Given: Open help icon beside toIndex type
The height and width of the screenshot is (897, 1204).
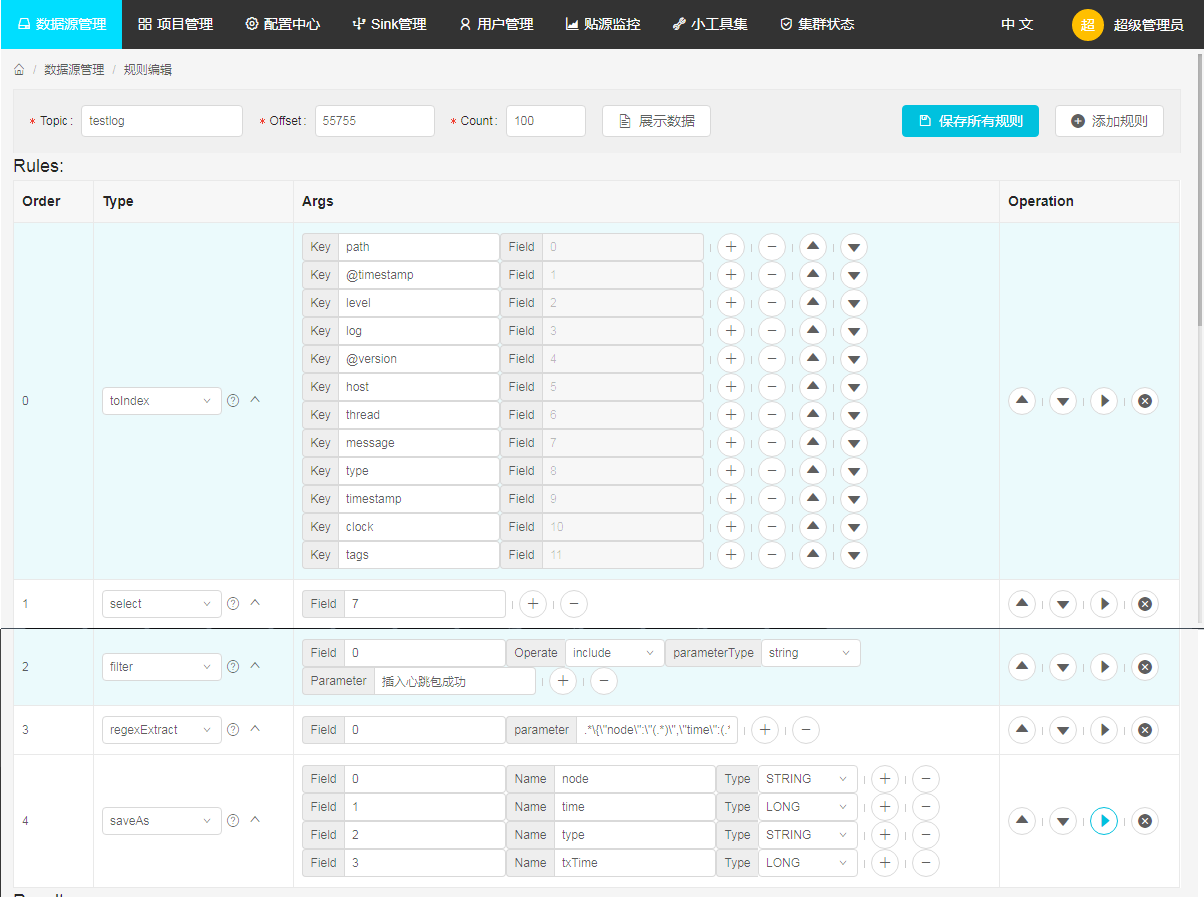Looking at the screenshot, I should point(233,400).
